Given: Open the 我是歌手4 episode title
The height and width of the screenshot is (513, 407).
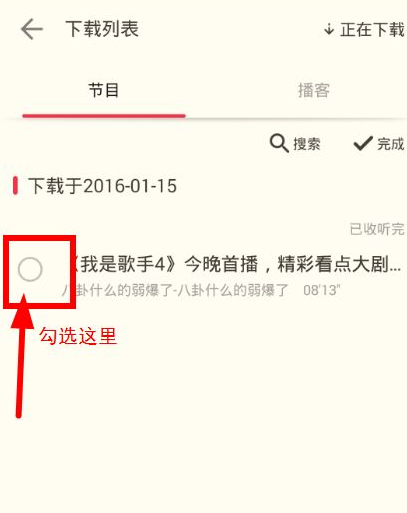Looking at the screenshot, I should [235, 264].
